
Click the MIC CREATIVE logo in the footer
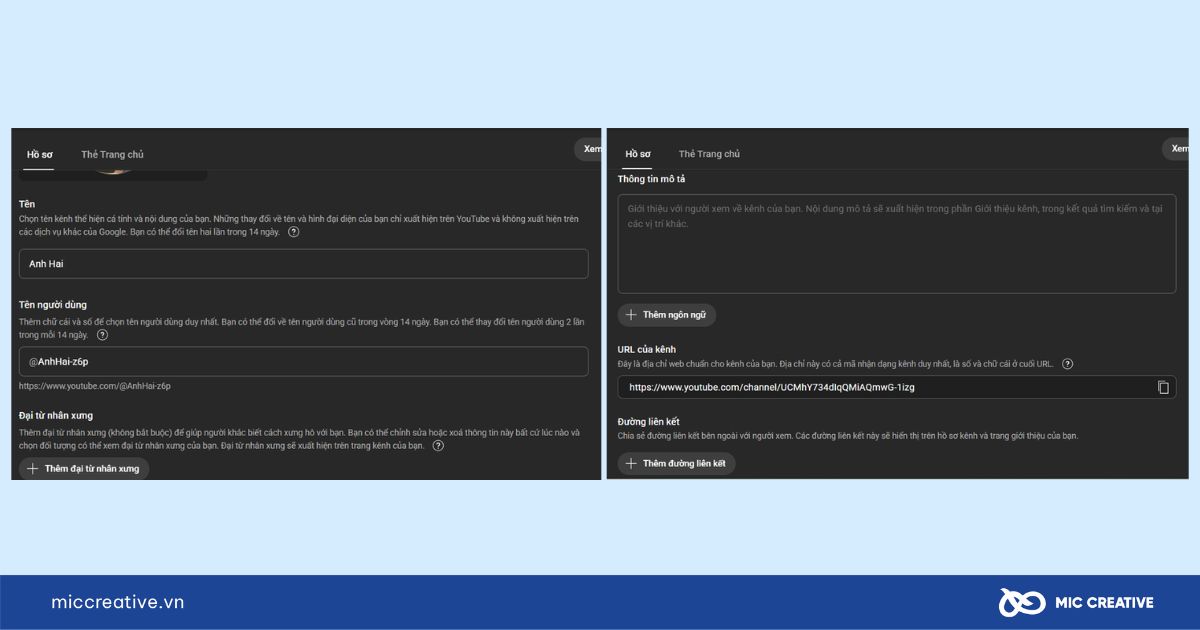pyautogui.click(x=1075, y=602)
